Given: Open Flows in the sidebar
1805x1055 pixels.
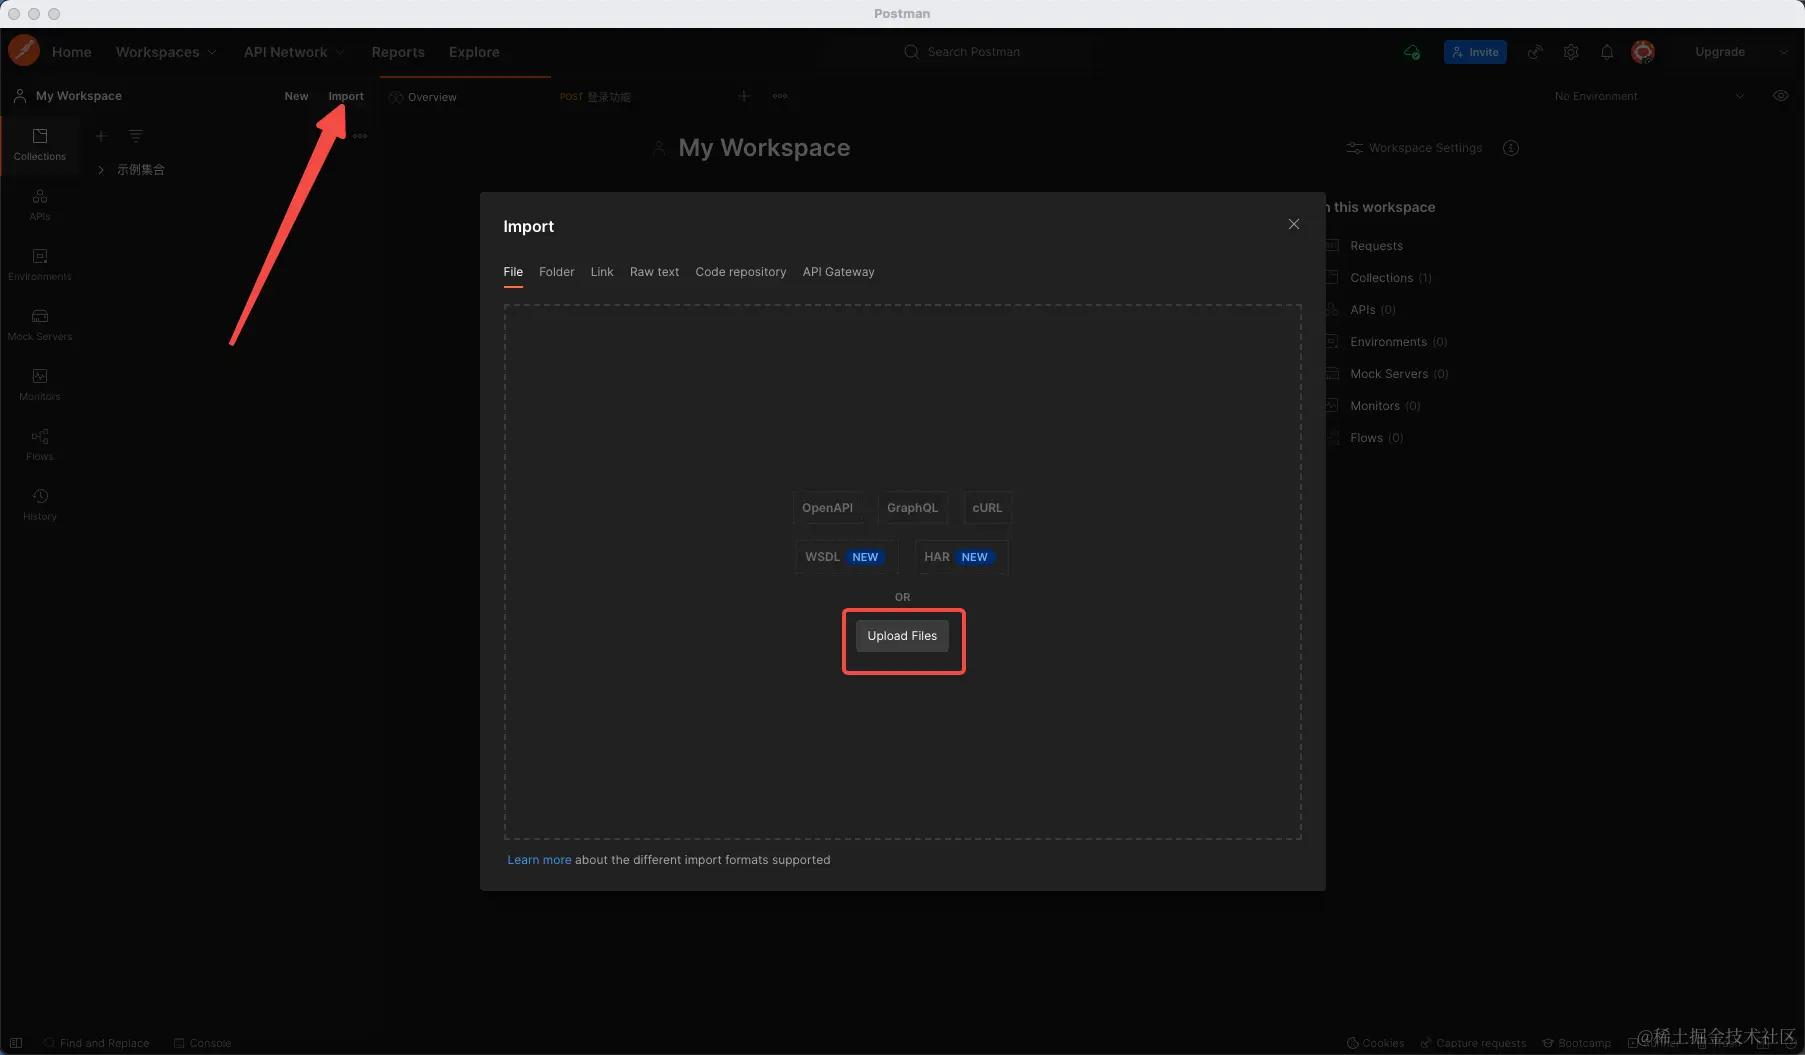Looking at the screenshot, I should (40, 445).
